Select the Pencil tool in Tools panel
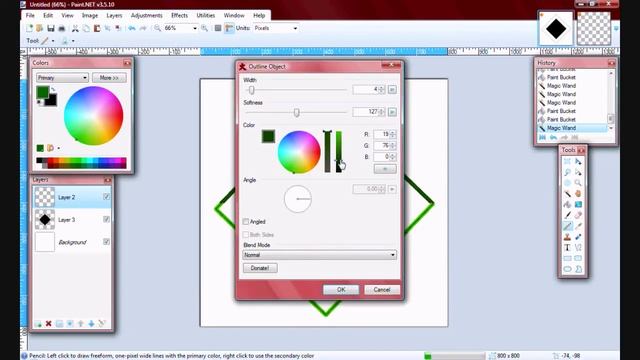640x360 pixels. [567, 226]
